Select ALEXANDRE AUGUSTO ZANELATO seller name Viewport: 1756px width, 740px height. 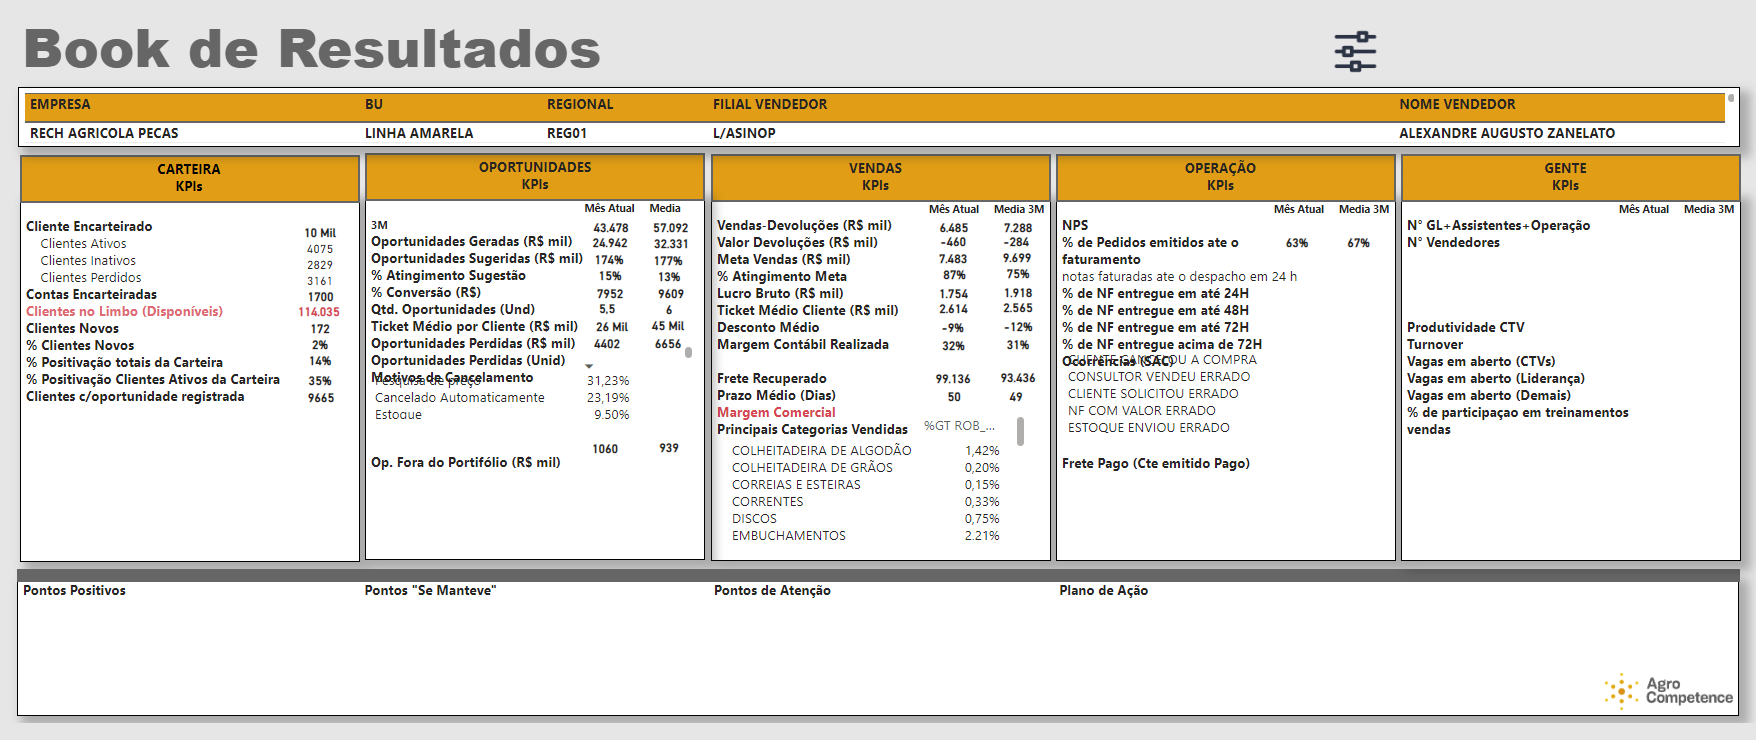point(1507,133)
